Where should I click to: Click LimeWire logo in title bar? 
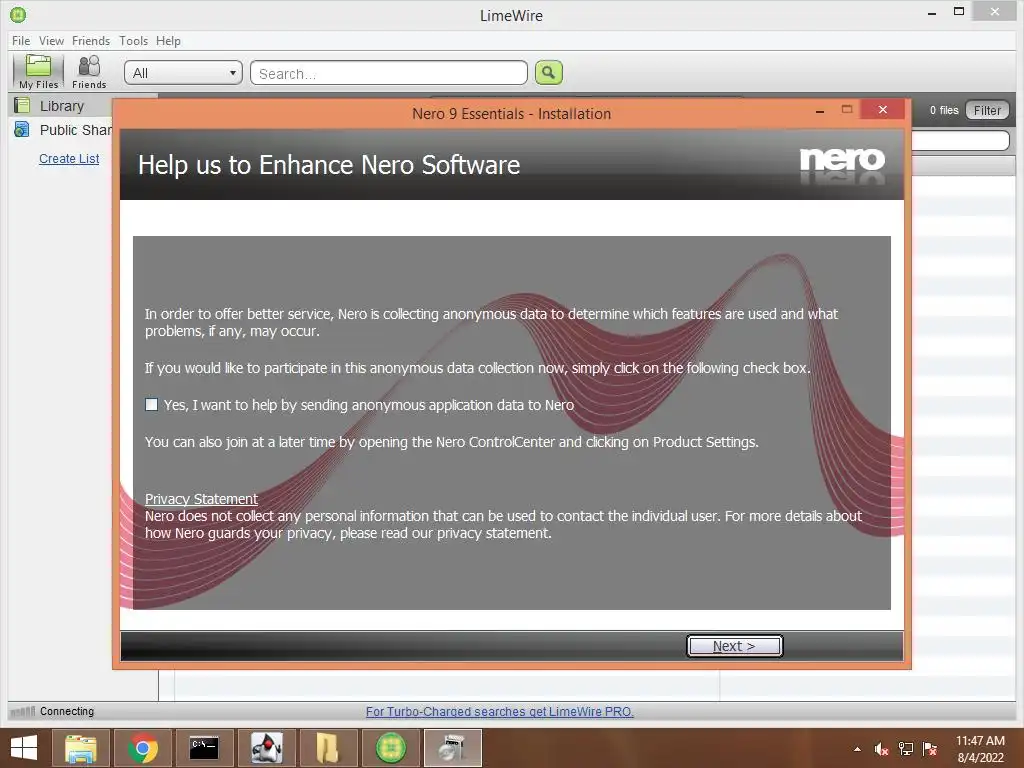pyautogui.click(x=18, y=14)
